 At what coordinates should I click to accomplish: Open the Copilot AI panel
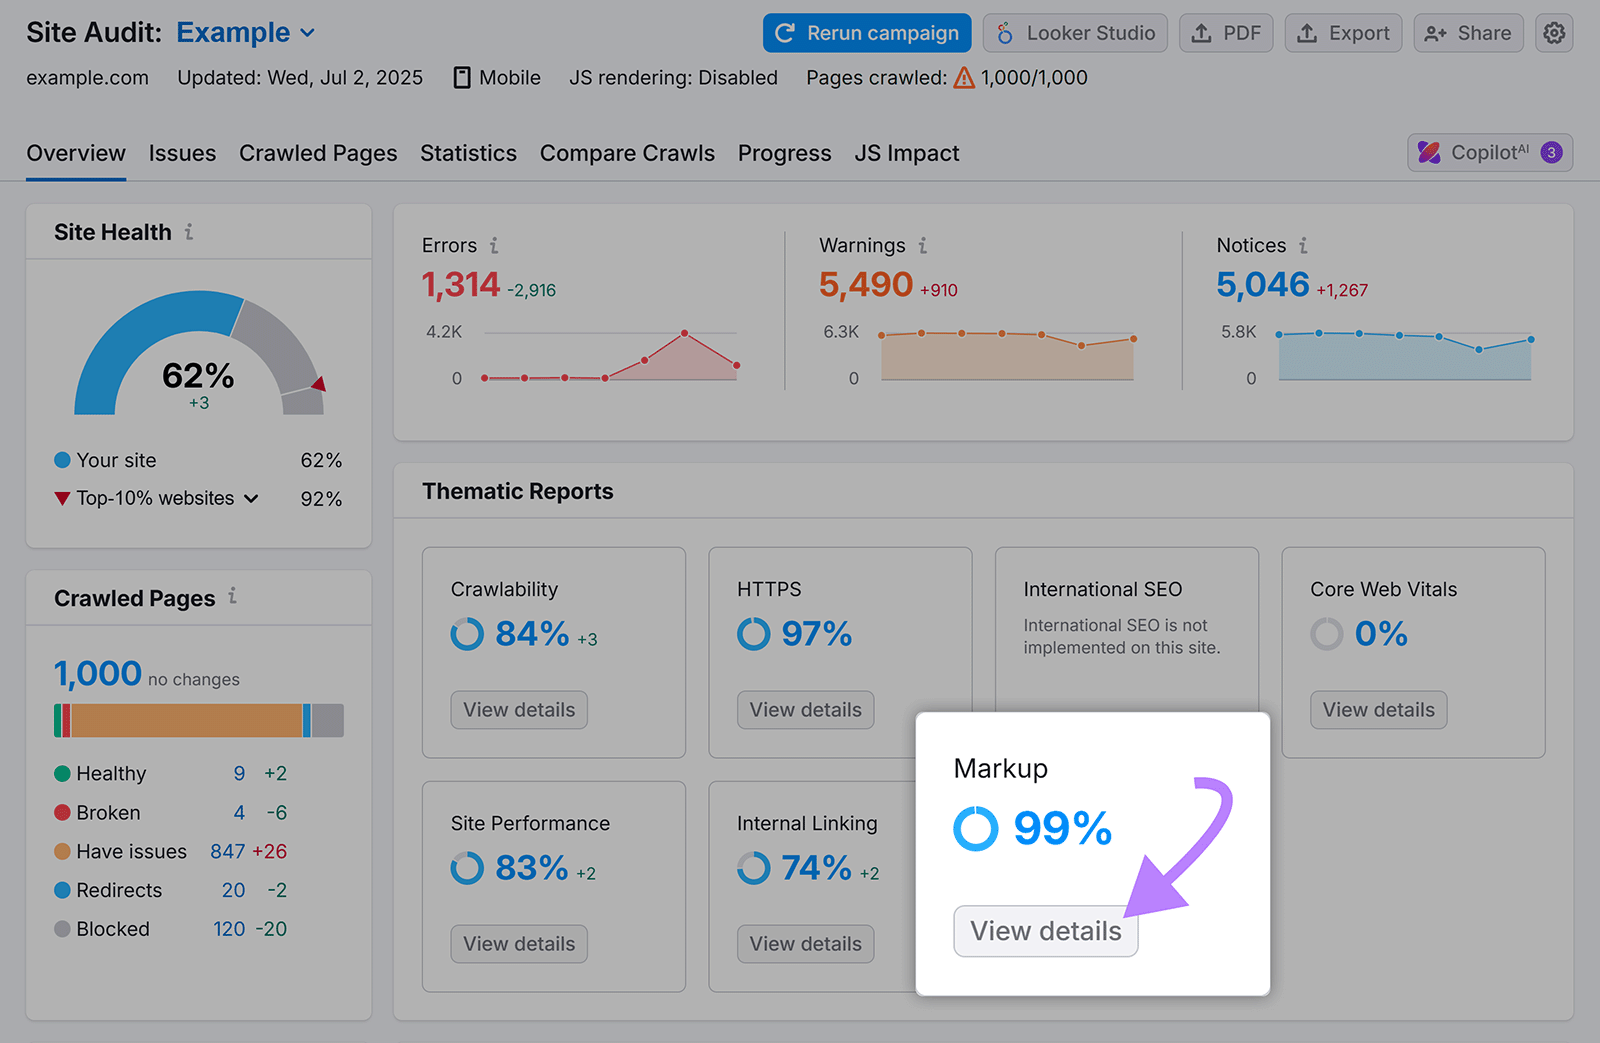tap(1489, 152)
